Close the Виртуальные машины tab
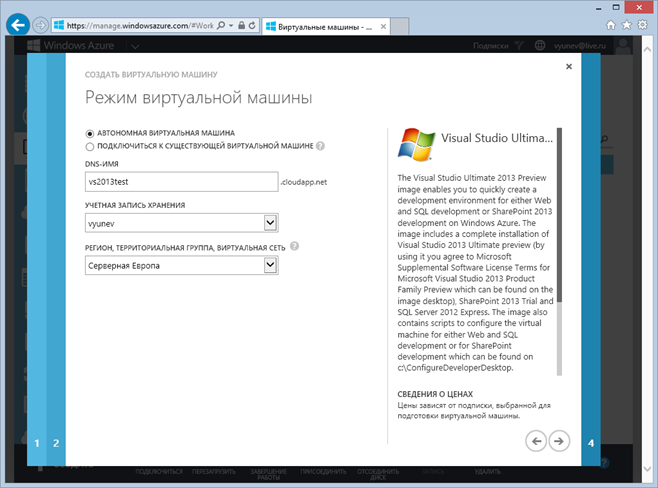Image resolution: width=658 pixels, height=488 pixels. (x=383, y=27)
